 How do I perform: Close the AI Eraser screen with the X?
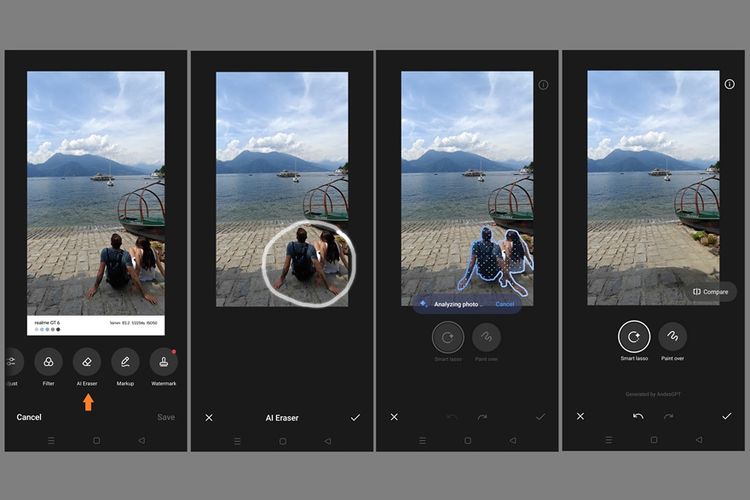(x=209, y=417)
